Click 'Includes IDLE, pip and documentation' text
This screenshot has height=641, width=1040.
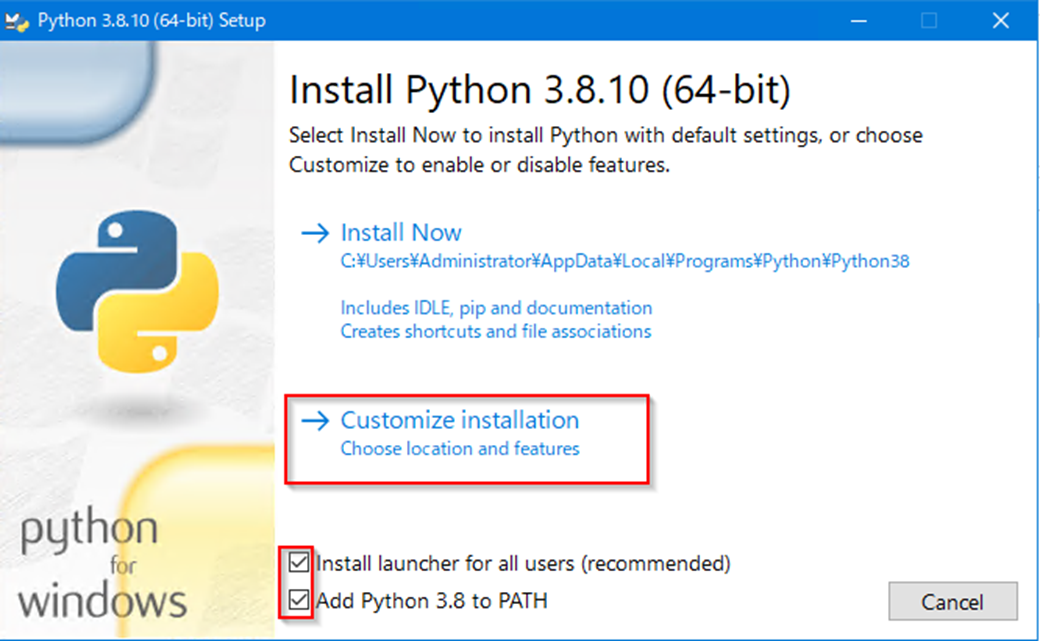496,308
